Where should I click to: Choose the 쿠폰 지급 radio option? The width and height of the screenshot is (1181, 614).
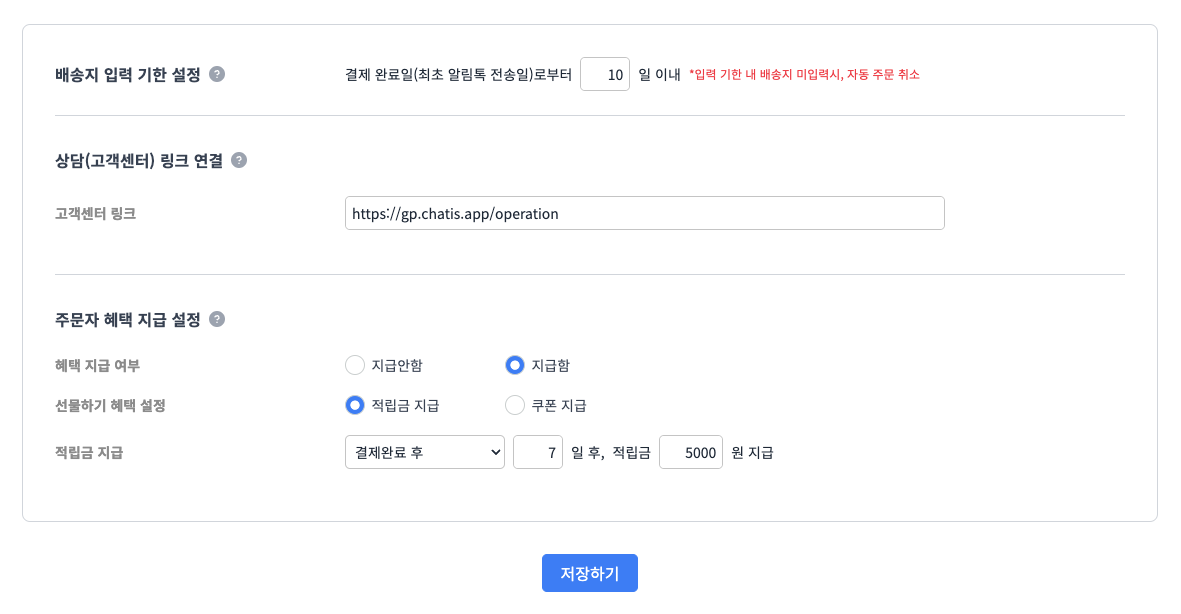click(515, 405)
